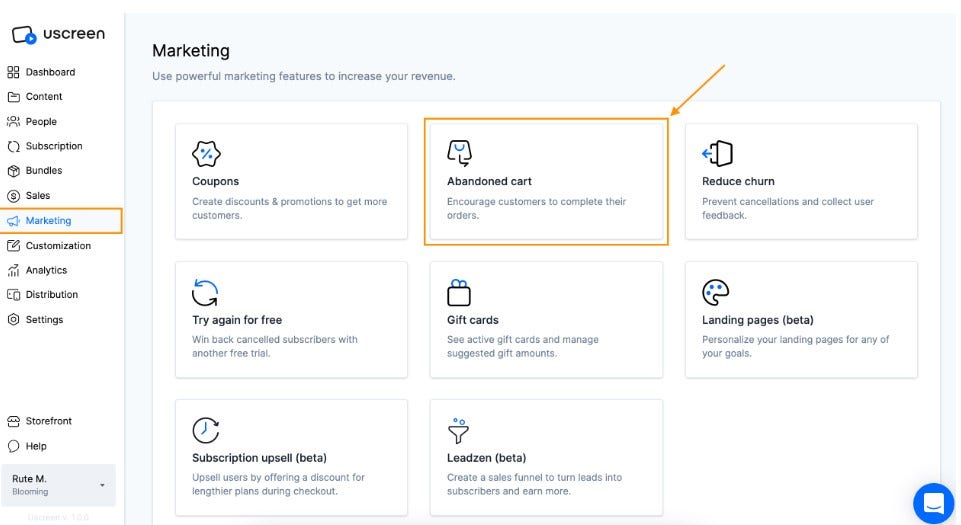Click the People icon in sidebar

tap(13, 121)
